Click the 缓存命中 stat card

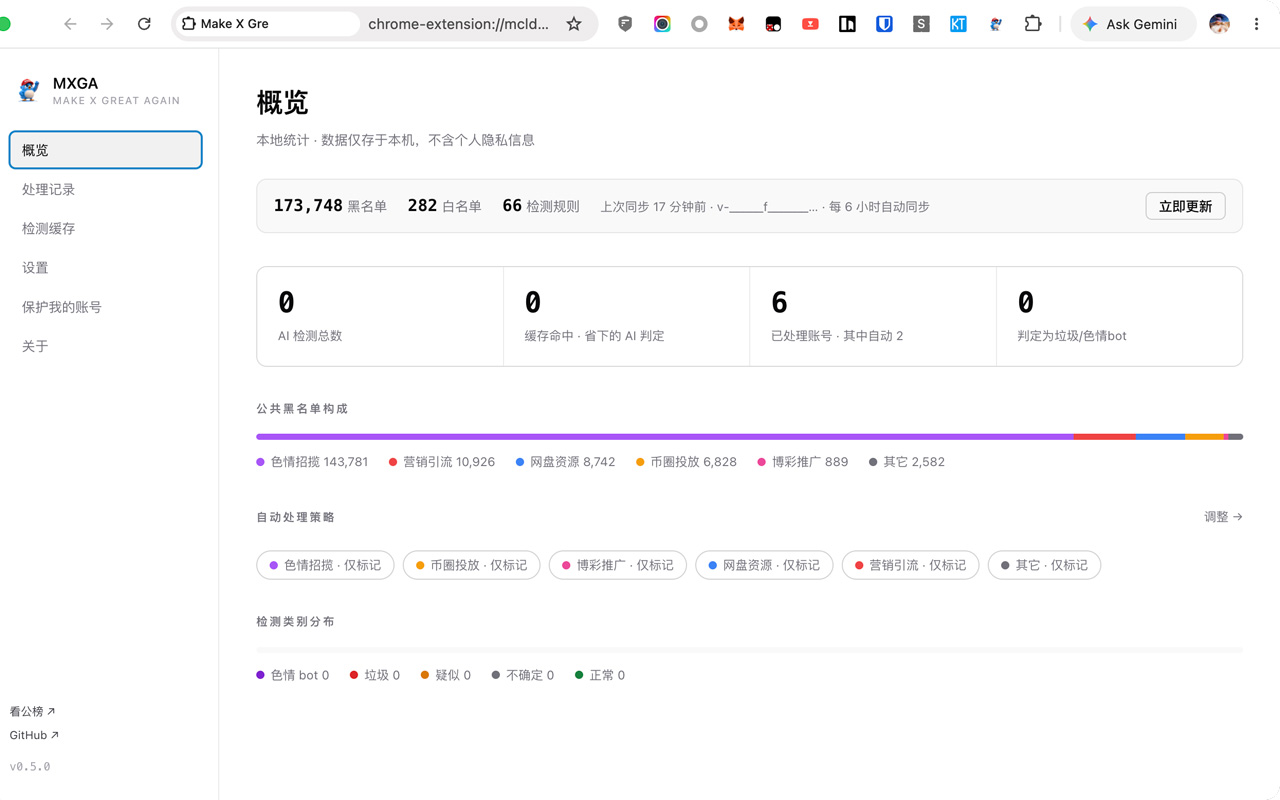coord(626,316)
